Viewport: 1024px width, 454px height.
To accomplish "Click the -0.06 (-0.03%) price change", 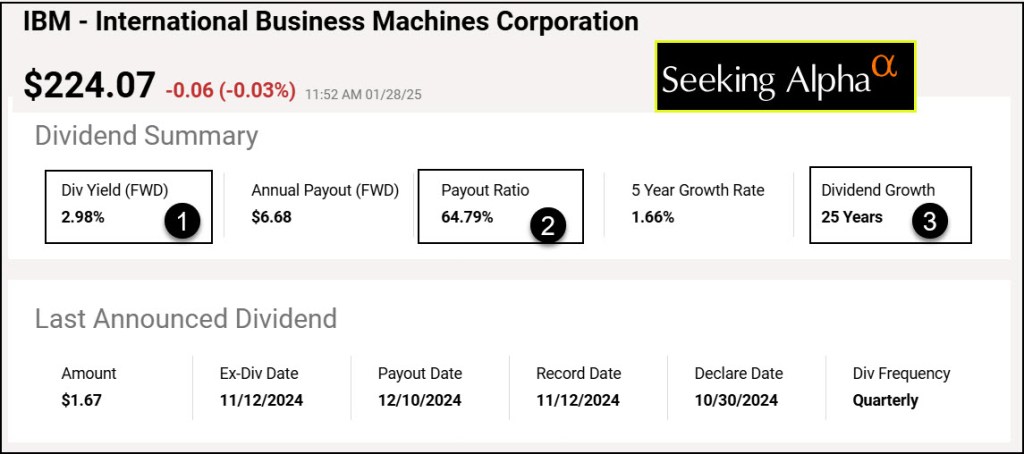I will [x=230, y=91].
